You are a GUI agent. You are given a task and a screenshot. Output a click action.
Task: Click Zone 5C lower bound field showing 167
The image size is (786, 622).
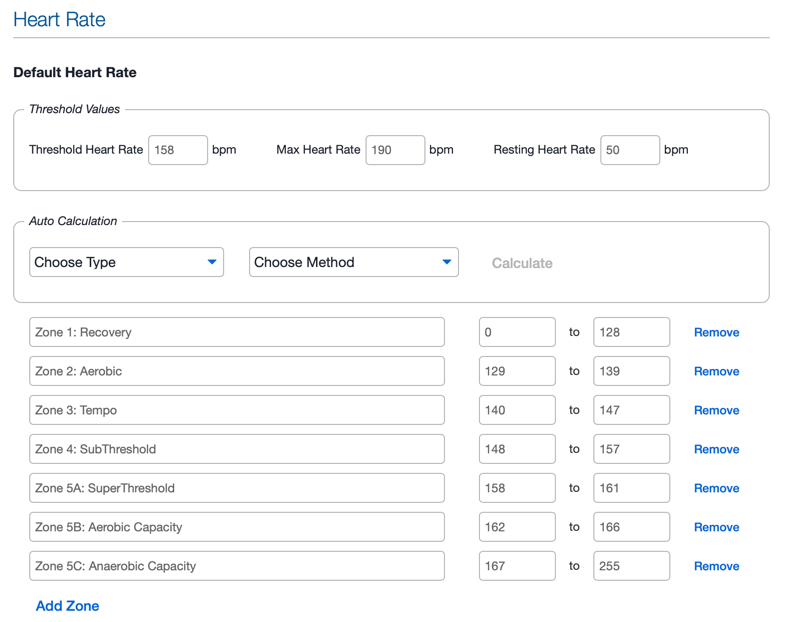point(517,566)
